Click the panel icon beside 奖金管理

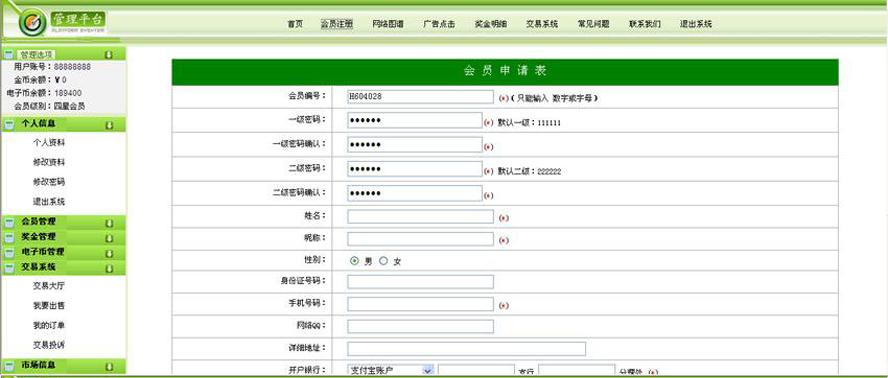coord(8,238)
